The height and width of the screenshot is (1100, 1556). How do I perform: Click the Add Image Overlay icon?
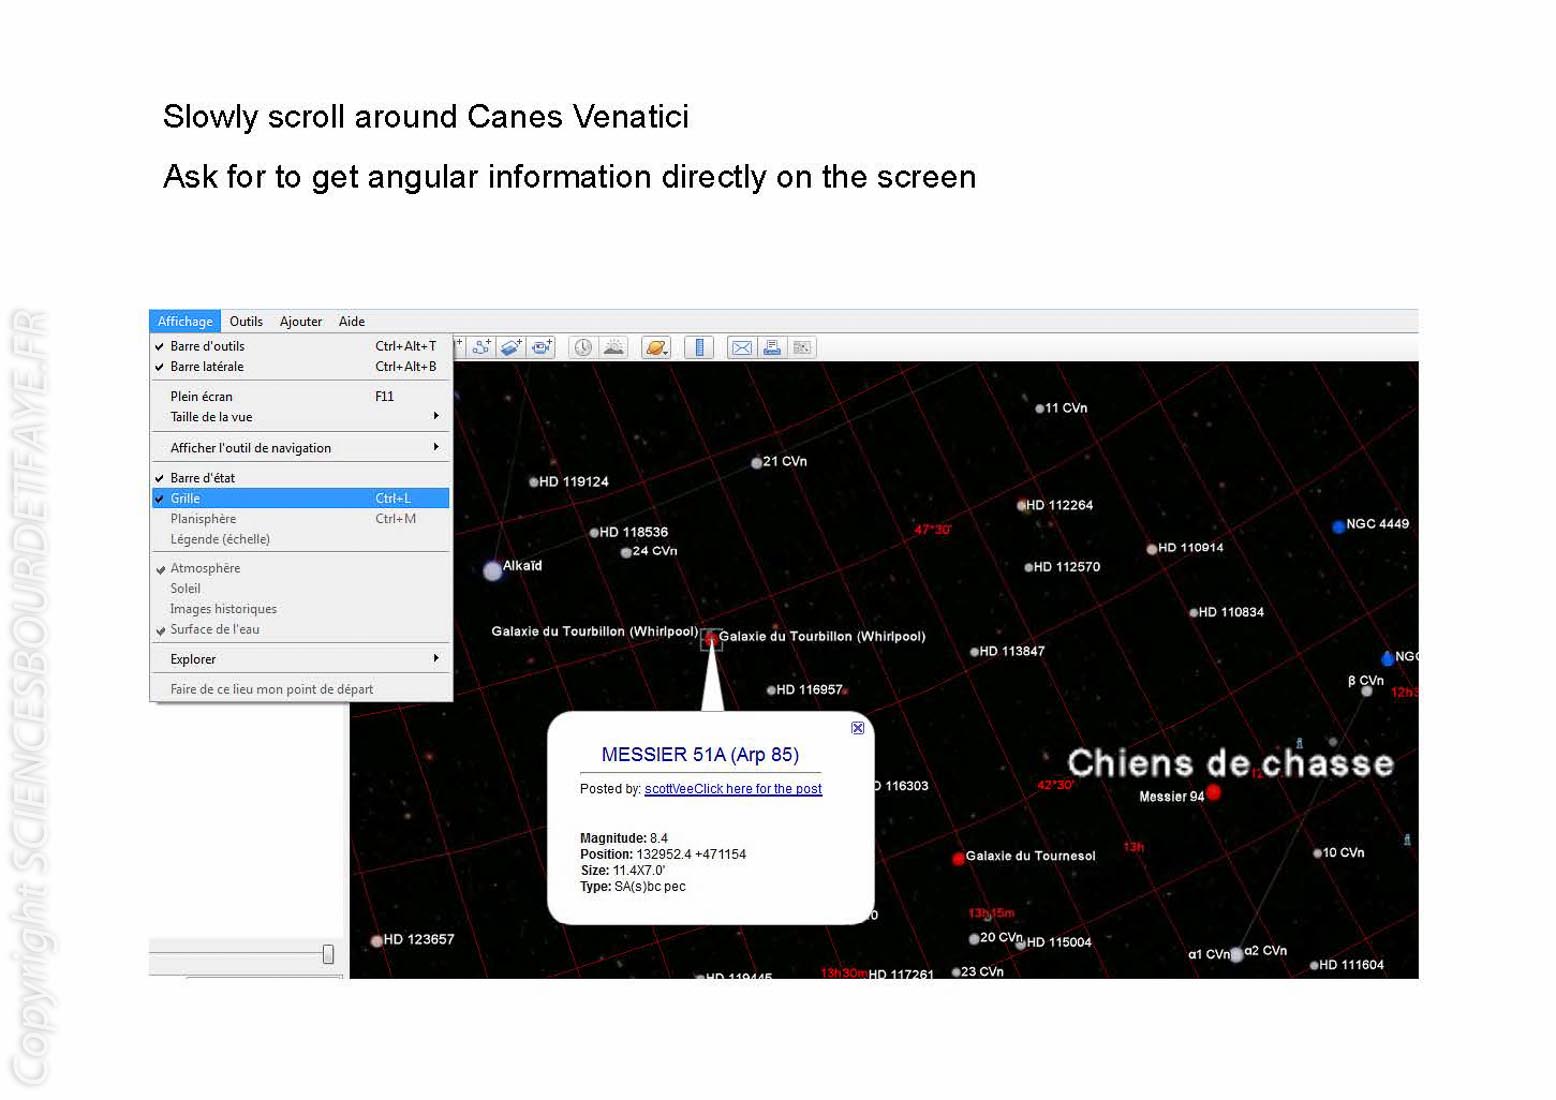coord(511,347)
